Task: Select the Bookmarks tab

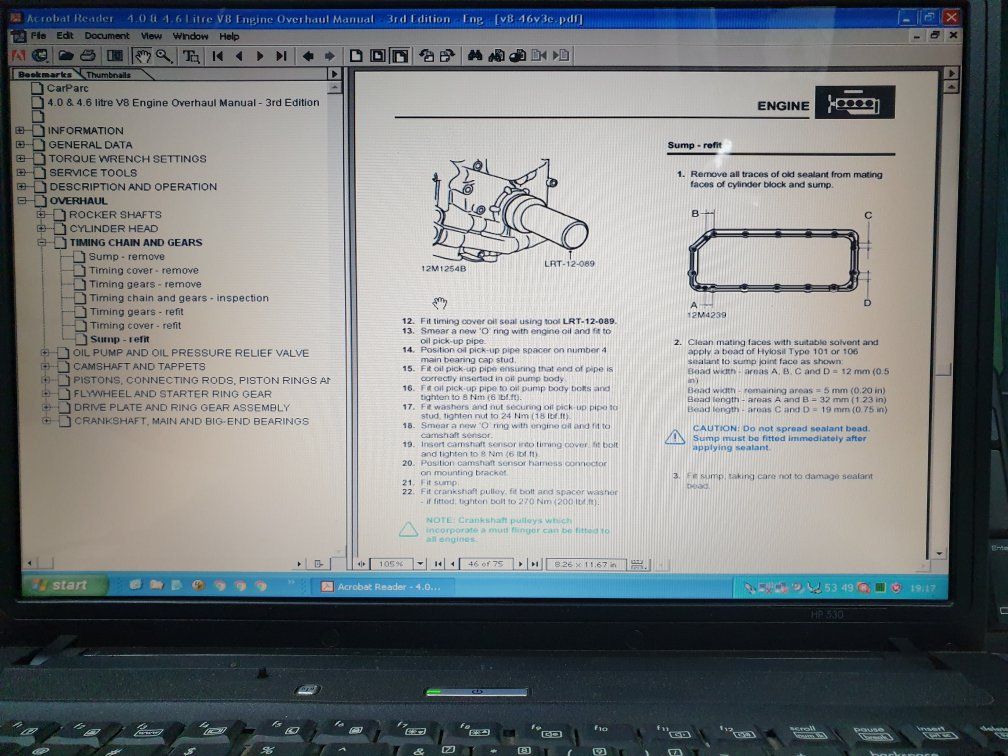Action: (45, 75)
